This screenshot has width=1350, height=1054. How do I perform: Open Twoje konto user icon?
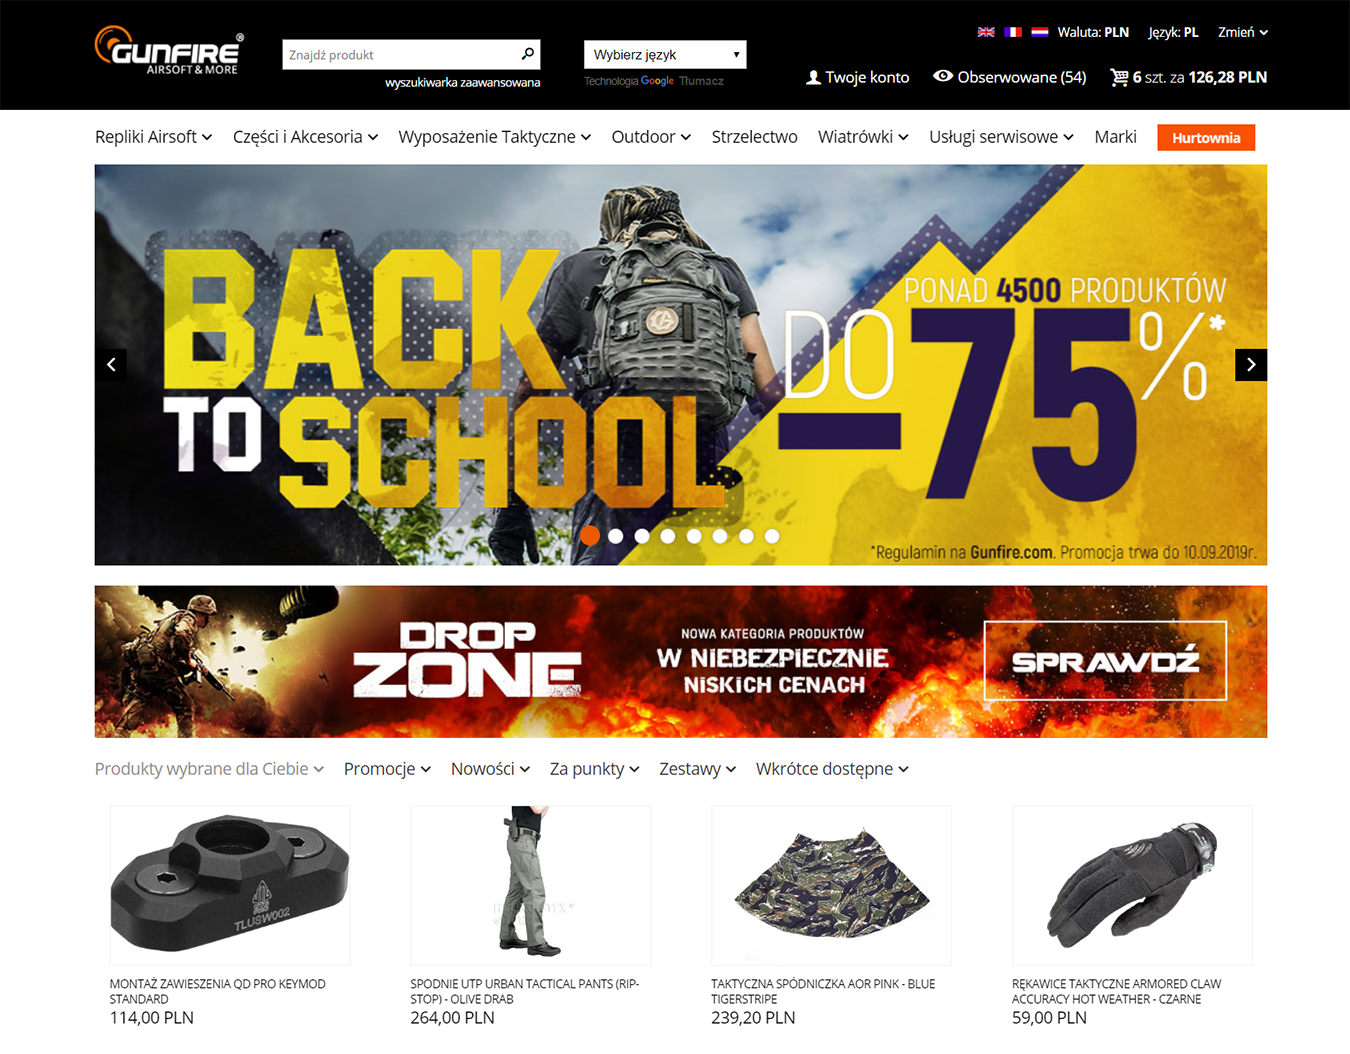(813, 77)
